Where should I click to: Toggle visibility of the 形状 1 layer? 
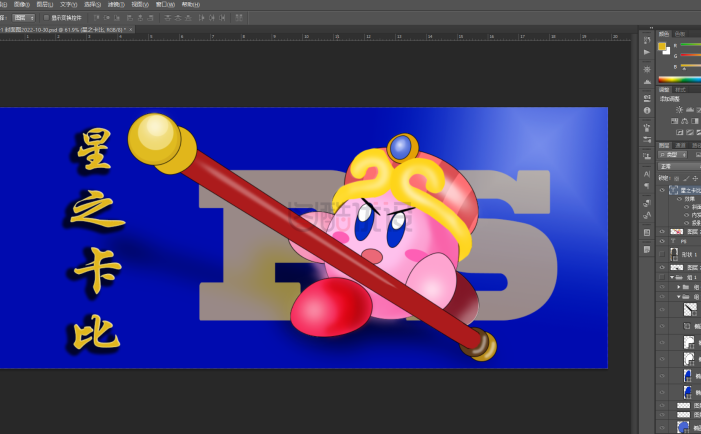pos(662,255)
